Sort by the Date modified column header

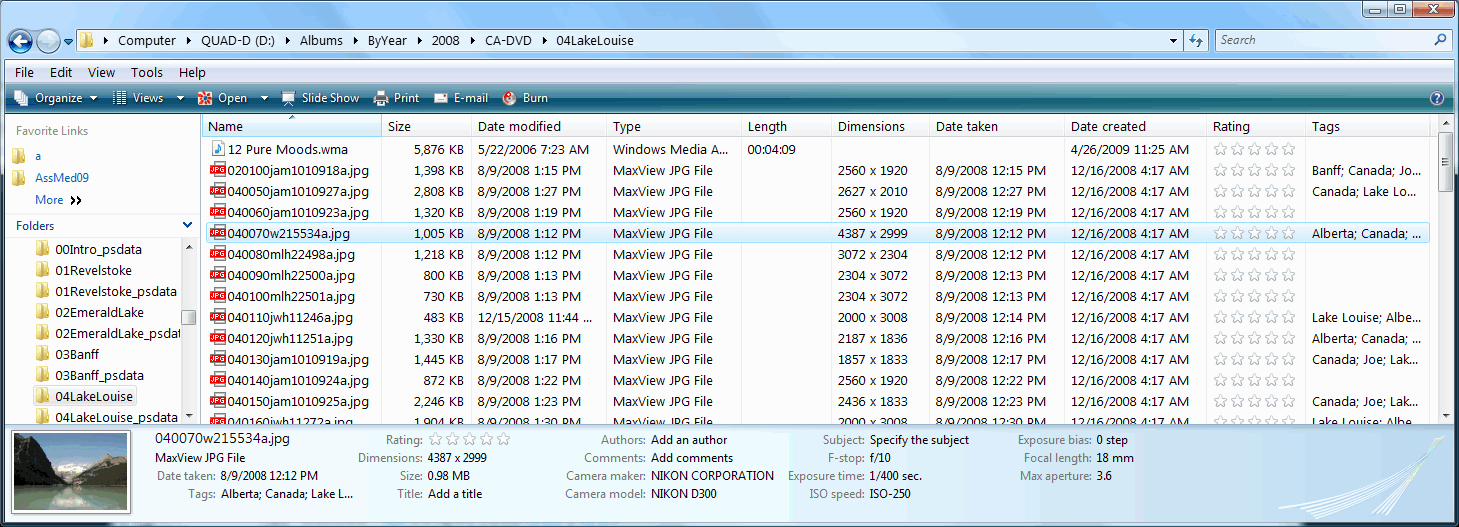tap(539, 126)
